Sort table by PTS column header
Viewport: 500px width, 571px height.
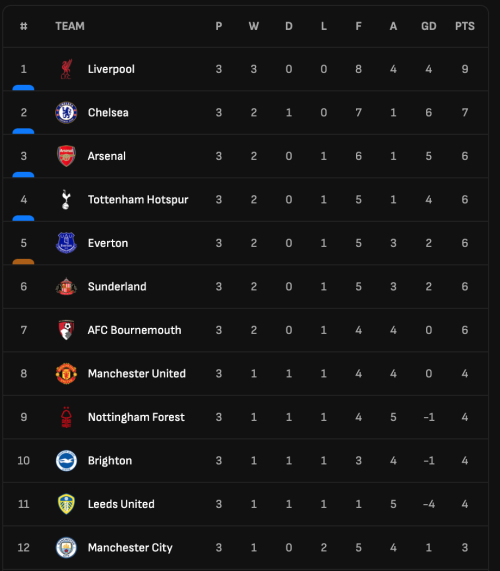point(465,26)
